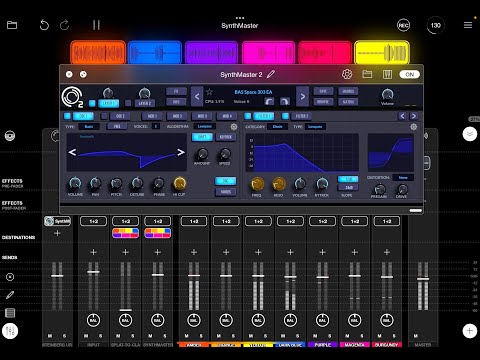This screenshot has width=480, height=360.
Task: Click the DRIFT button
Action: [x=202, y=137]
